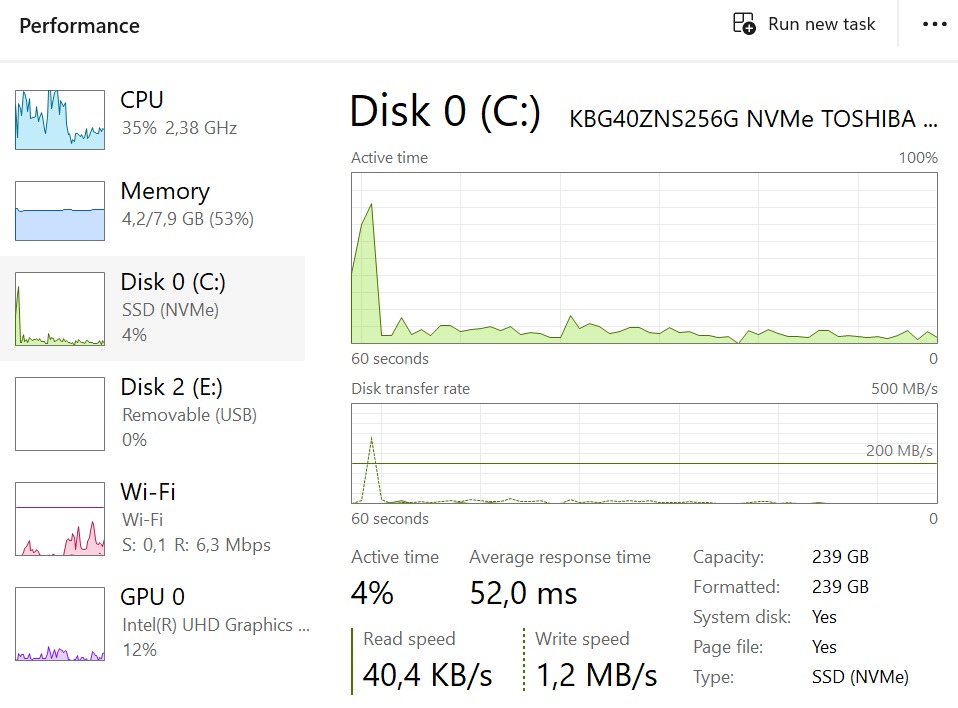Click the Run new task icon
Screen dimensions: 958x708
pos(744,24)
